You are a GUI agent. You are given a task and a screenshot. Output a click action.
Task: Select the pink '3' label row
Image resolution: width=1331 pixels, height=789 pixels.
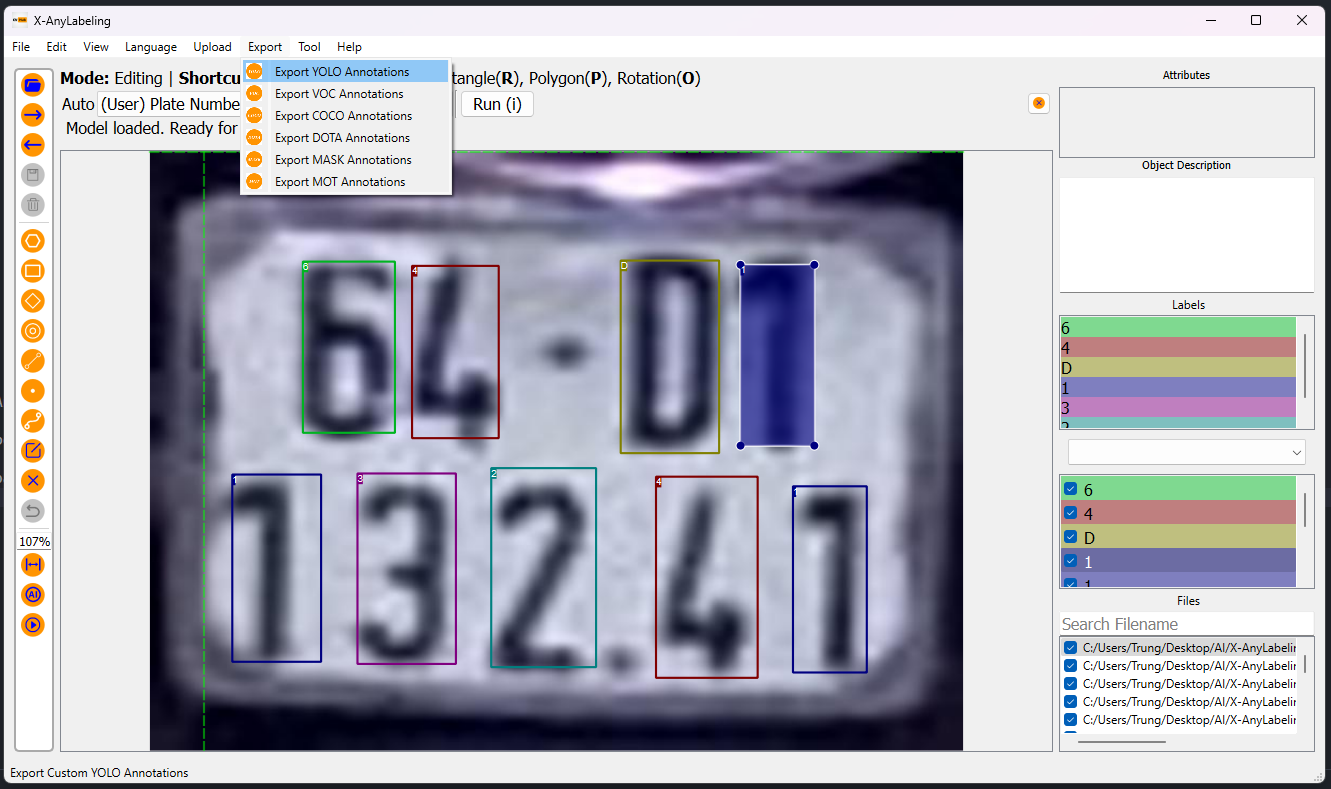(x=1178, y=407)
